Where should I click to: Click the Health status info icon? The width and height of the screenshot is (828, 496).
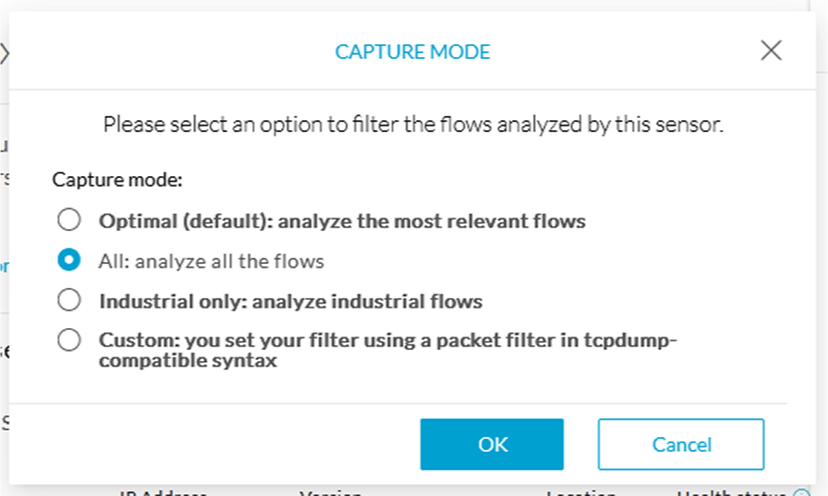pos(802,492)
